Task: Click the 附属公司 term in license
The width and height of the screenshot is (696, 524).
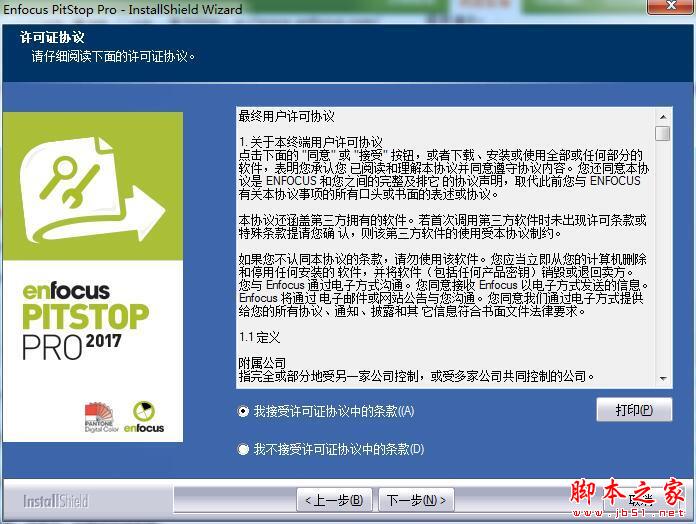Action: pos(262,363)
